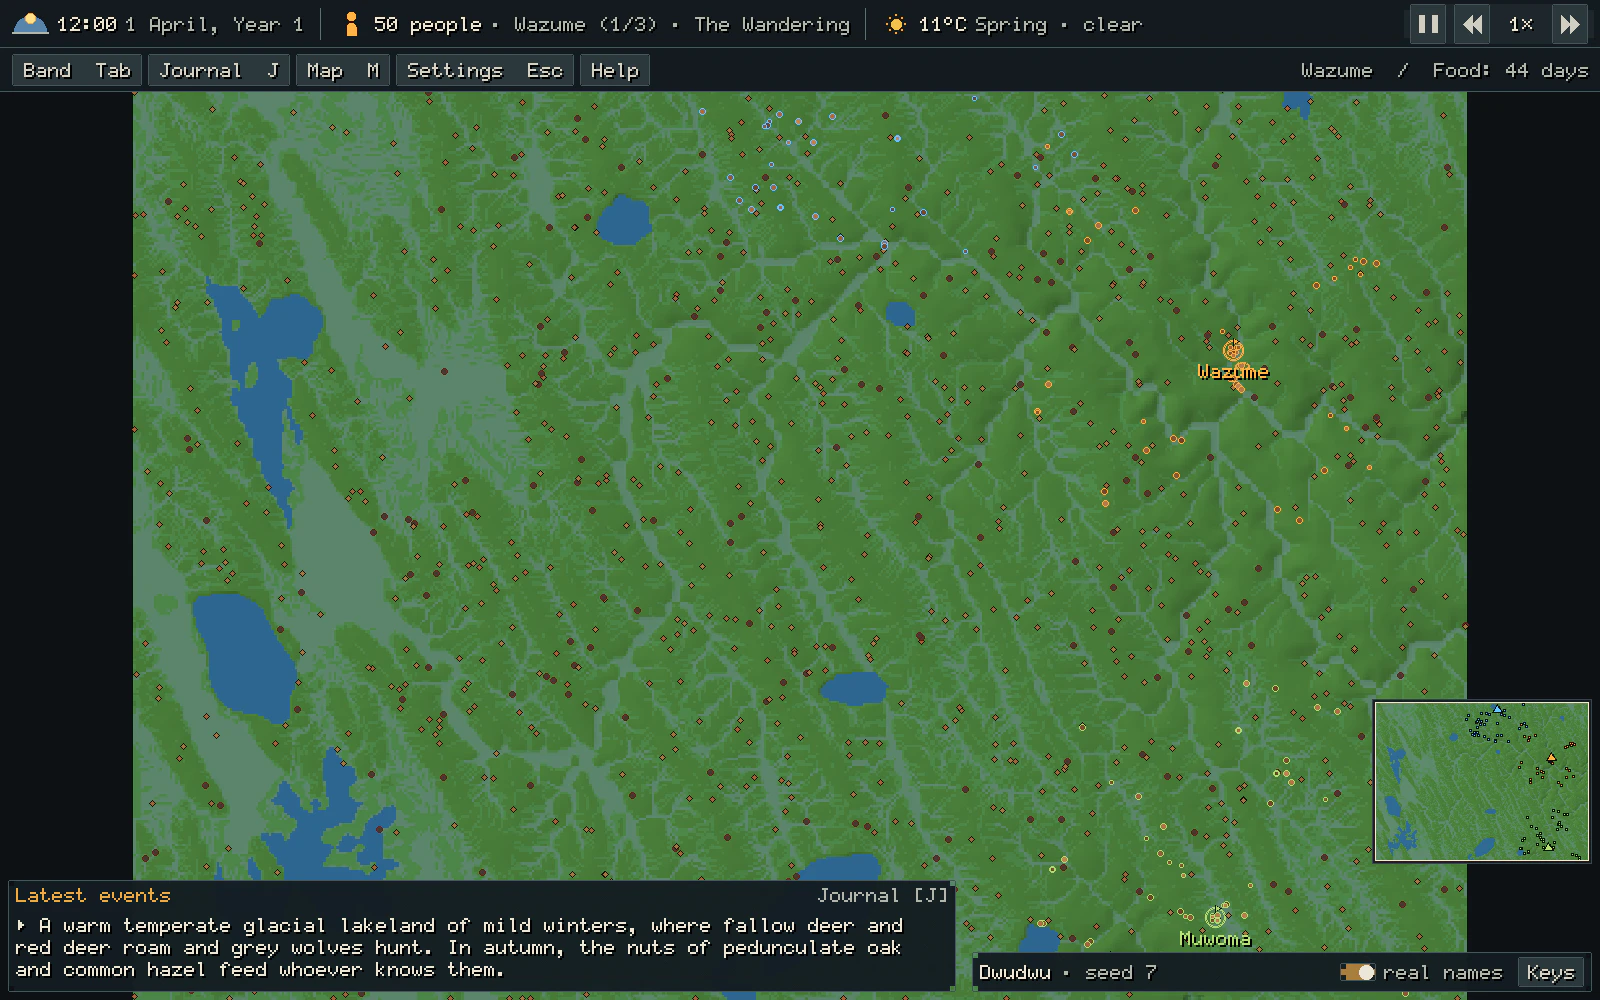The image size is (1600, 1000).
Task: Pause the game simulation
Action: coord(1428,24)
